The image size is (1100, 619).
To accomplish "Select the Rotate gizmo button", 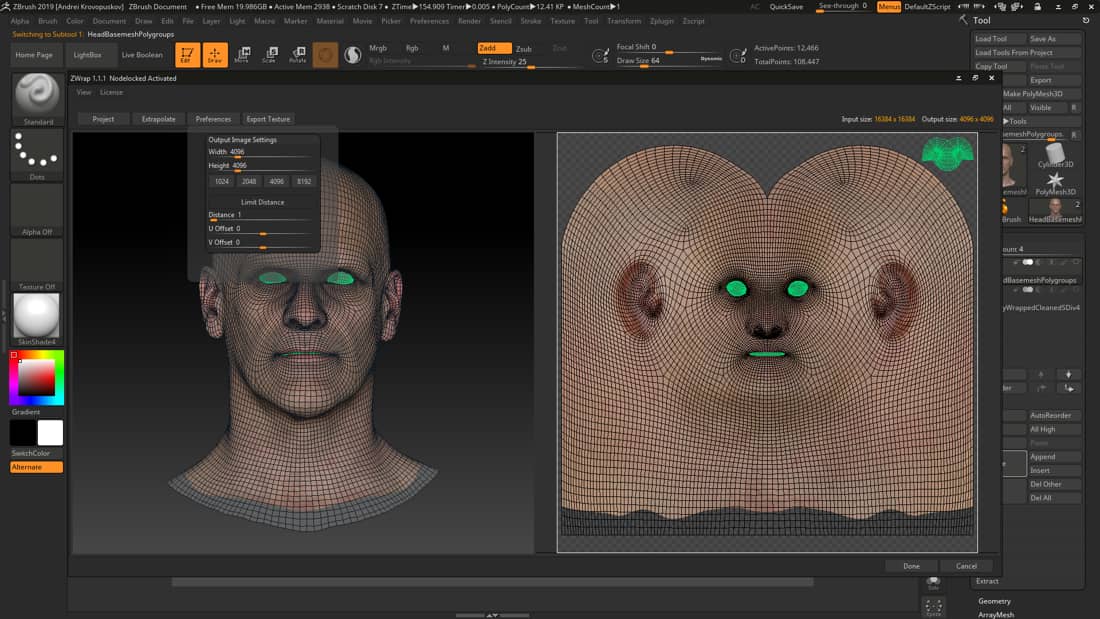I will pos(298,54).
